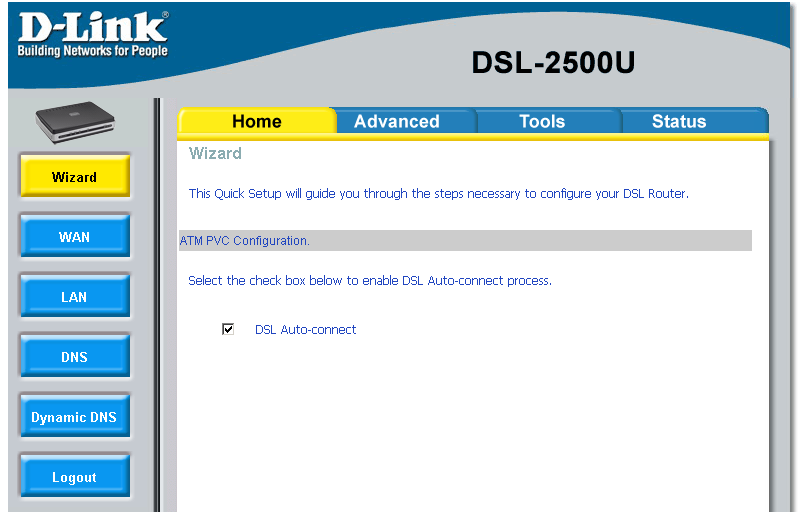Open Dynamic DNS settings
This screenshot has width=800, height=512.
pos(75,417)
